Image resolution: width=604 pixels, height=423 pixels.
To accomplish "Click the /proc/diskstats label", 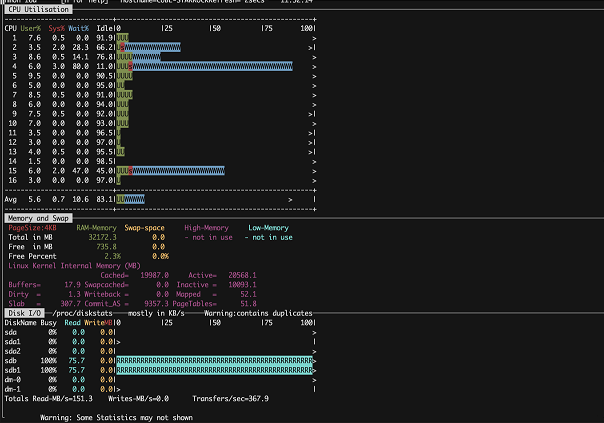I will coord(82,313).
